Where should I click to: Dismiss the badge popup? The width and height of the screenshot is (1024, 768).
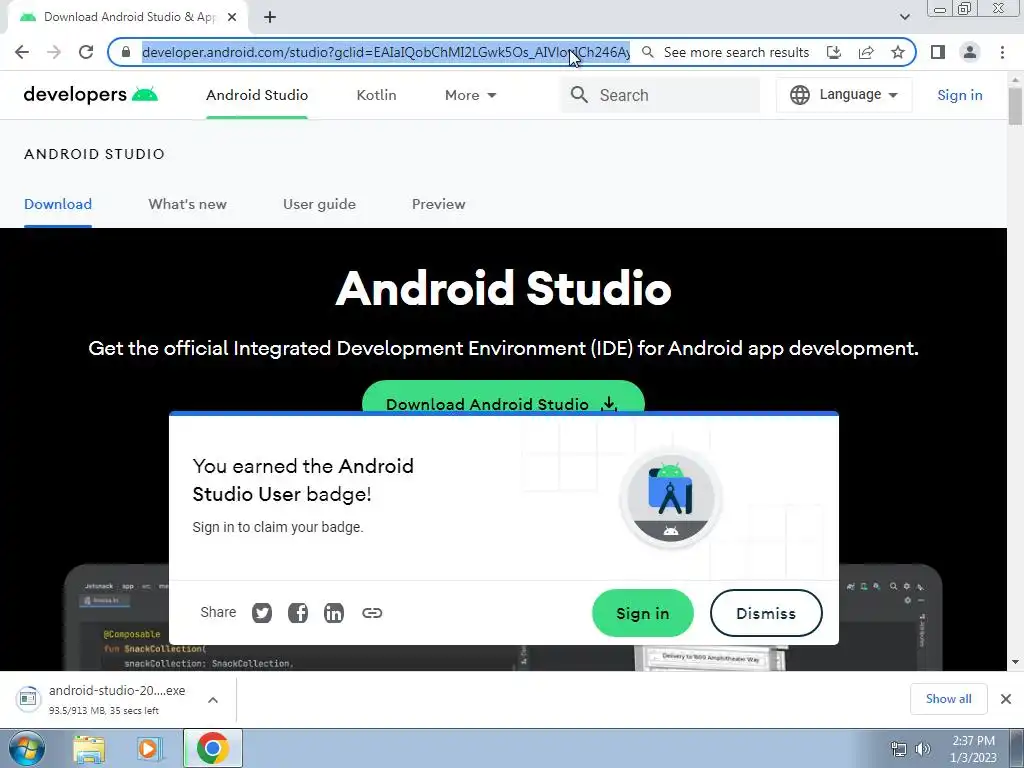point(766,613)
